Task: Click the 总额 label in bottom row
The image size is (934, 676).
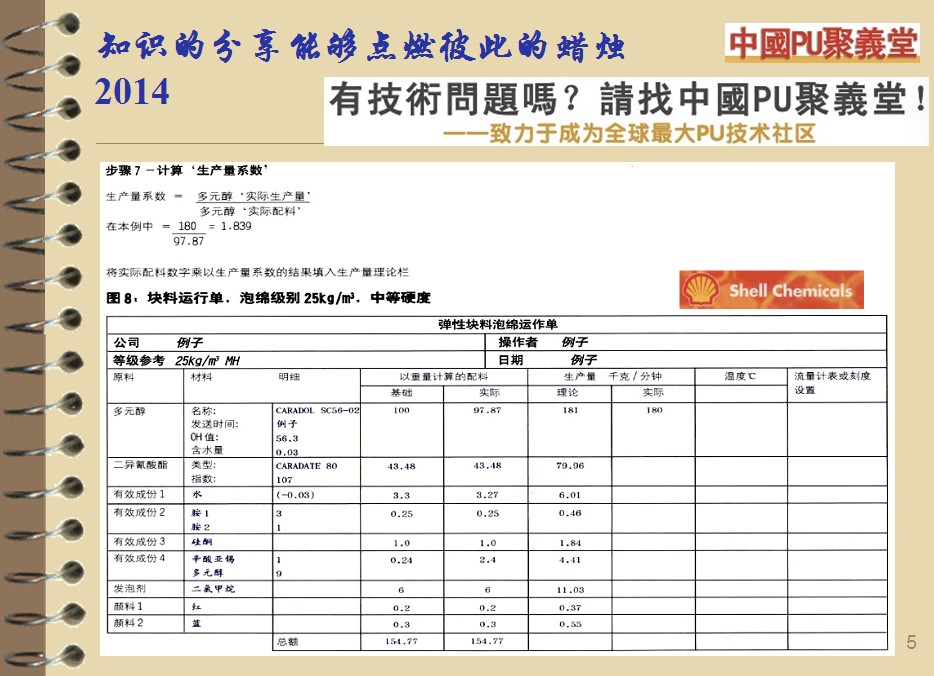Action: [287, 642]
